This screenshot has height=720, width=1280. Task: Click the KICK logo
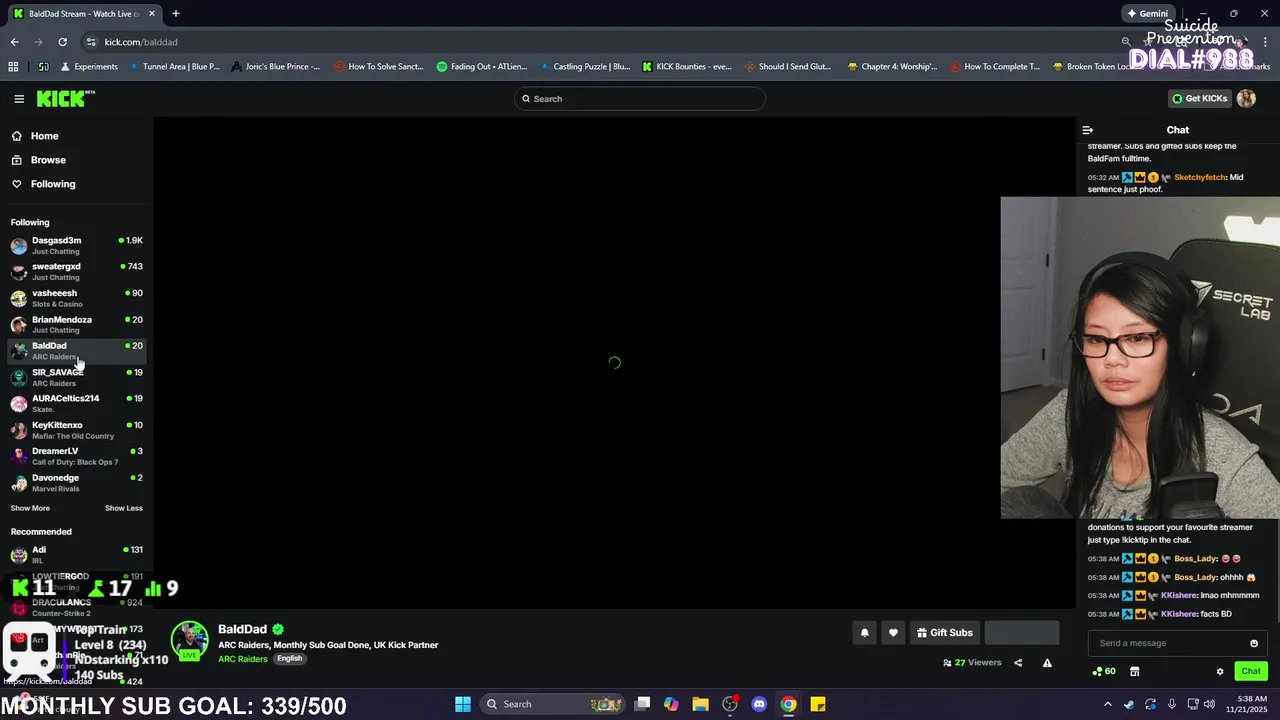(x=65, y=98)
